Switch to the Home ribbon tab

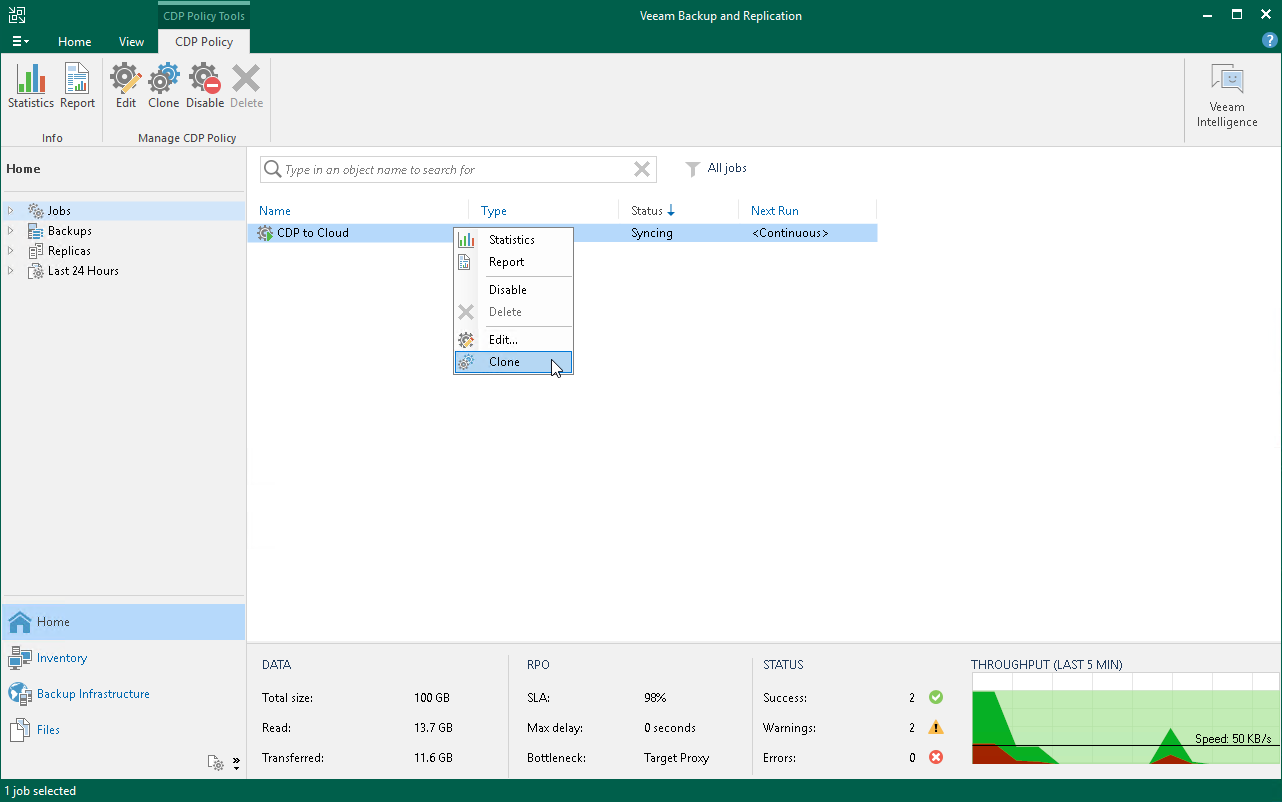(x=75, y=42)
